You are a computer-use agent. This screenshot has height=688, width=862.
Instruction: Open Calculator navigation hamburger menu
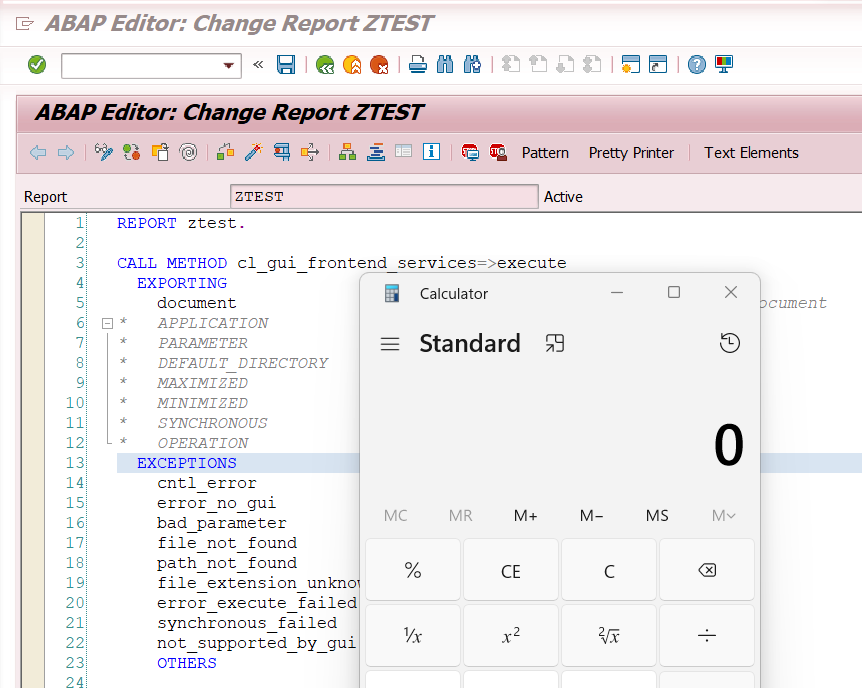tap(390, 344)
